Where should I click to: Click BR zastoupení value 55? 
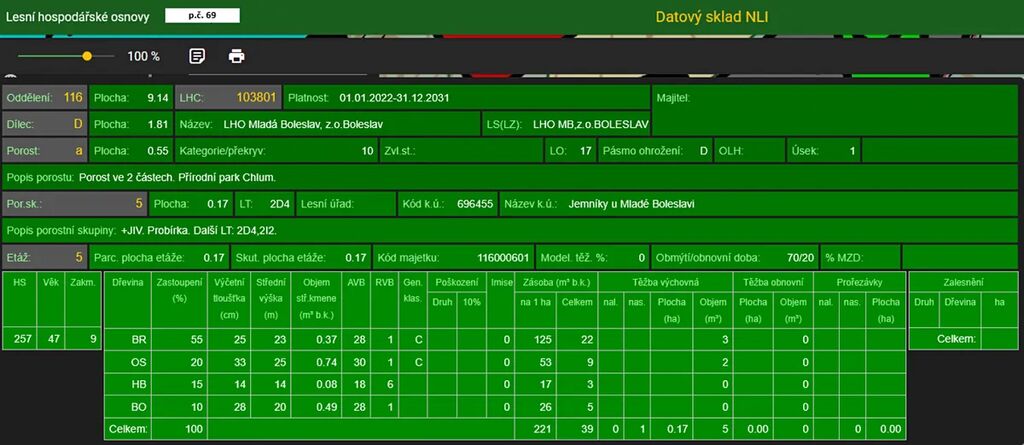[197, 339]
